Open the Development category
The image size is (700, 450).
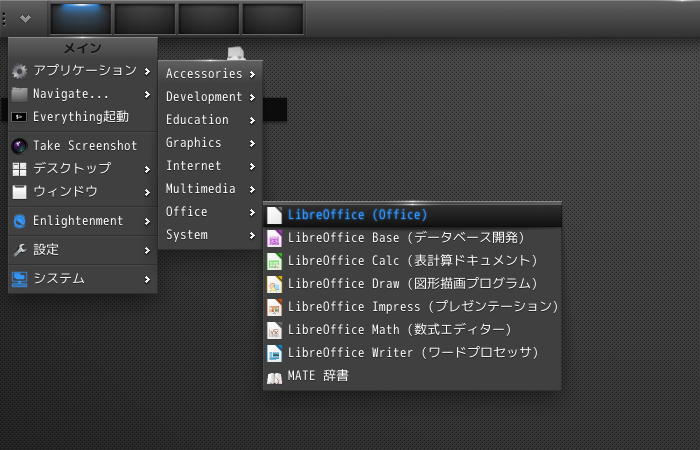pyautogui.click(x=210, y=97)
